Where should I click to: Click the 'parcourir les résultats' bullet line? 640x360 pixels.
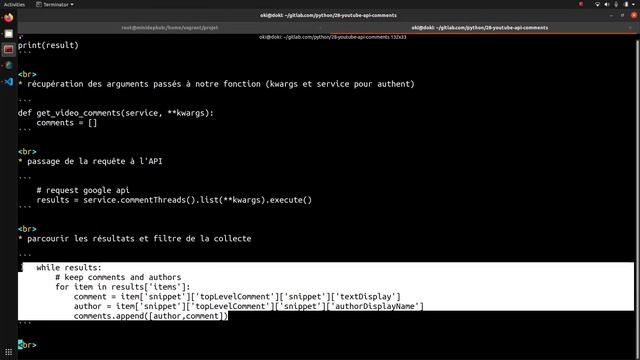point(135,239)
